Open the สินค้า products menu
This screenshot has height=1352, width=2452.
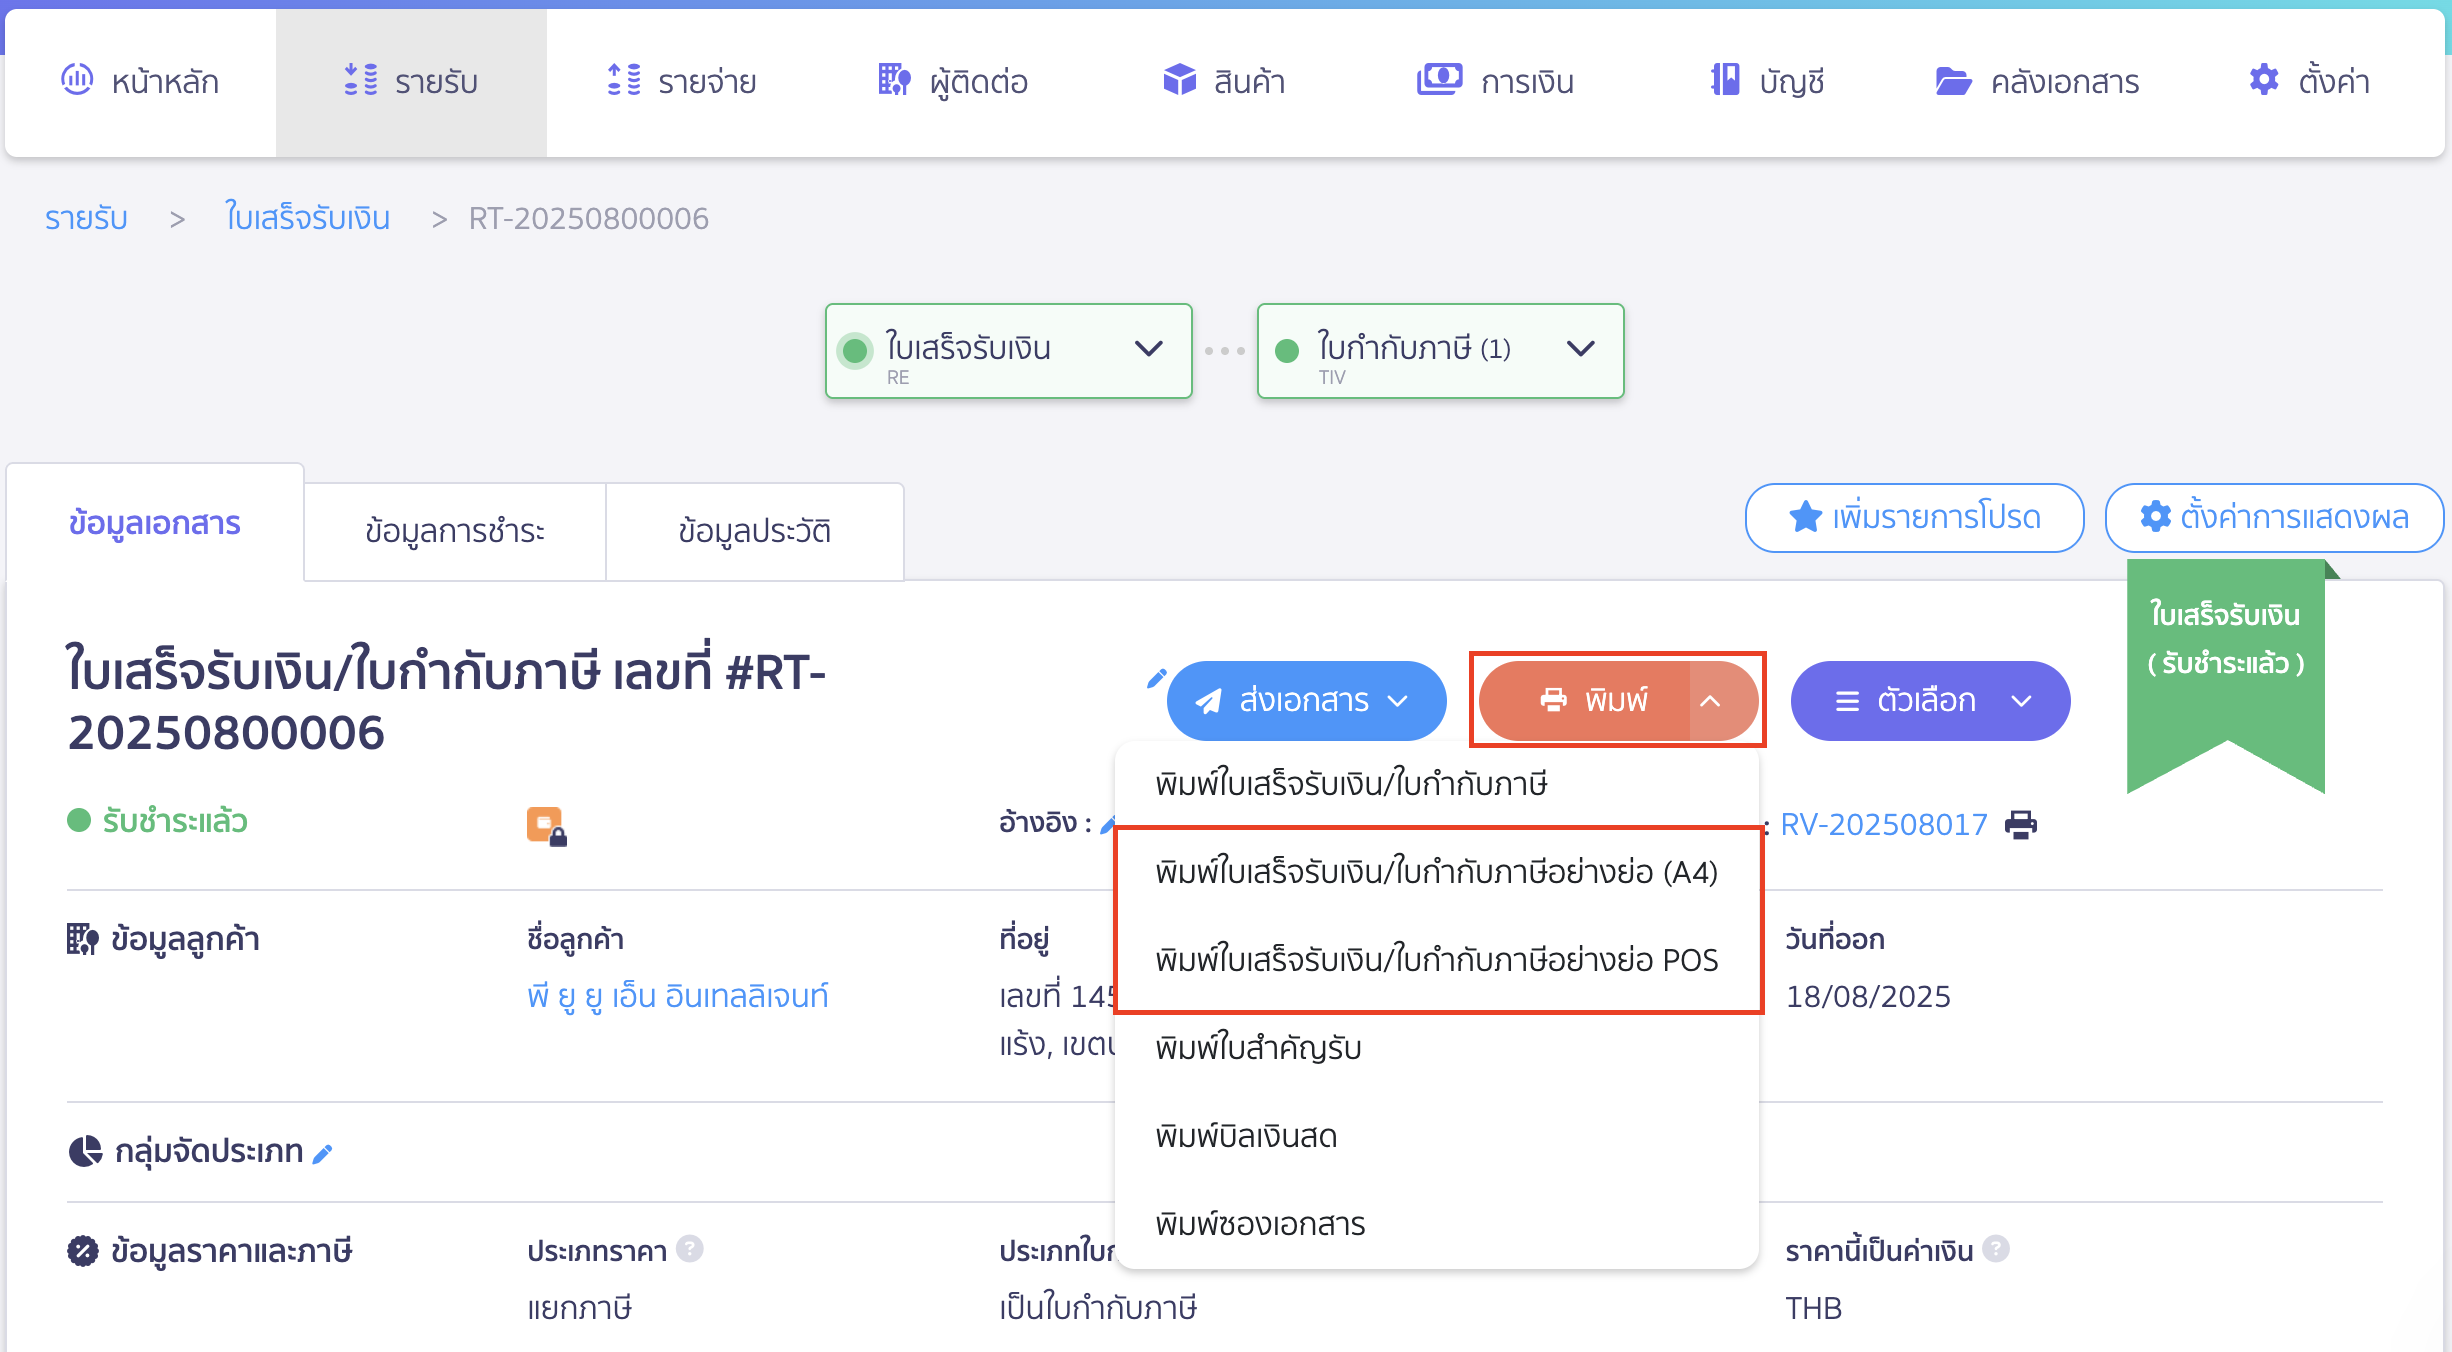(1224, 81)
